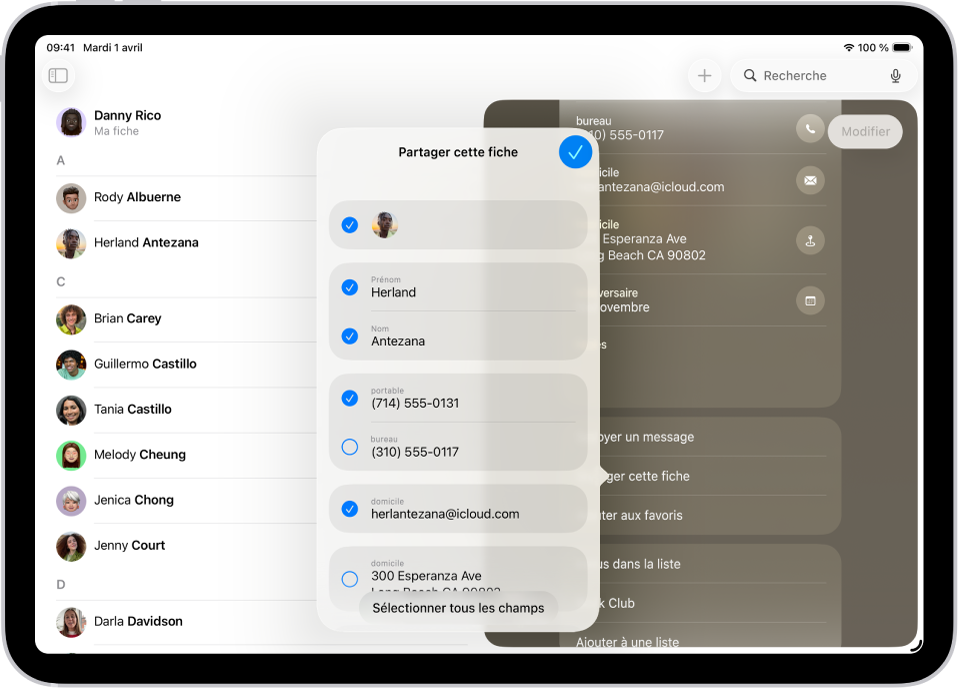963x689 pixels.
Task: Click the Modifier button
Action: [864, 131]
